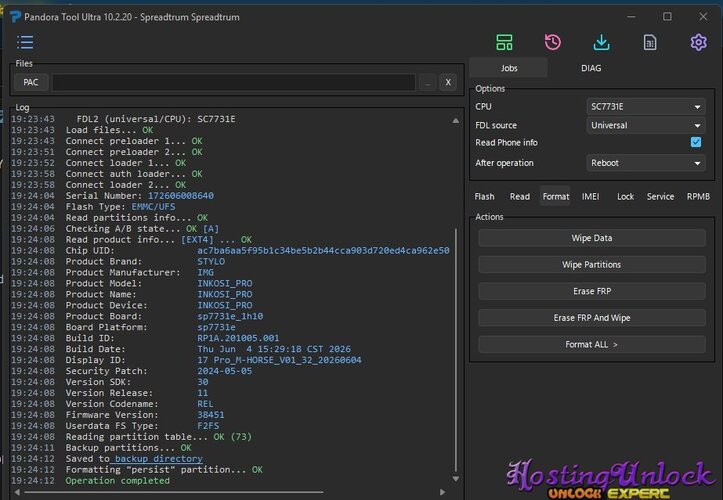Click the log horizontal scrollbar thumb

(x=173, y=492)
